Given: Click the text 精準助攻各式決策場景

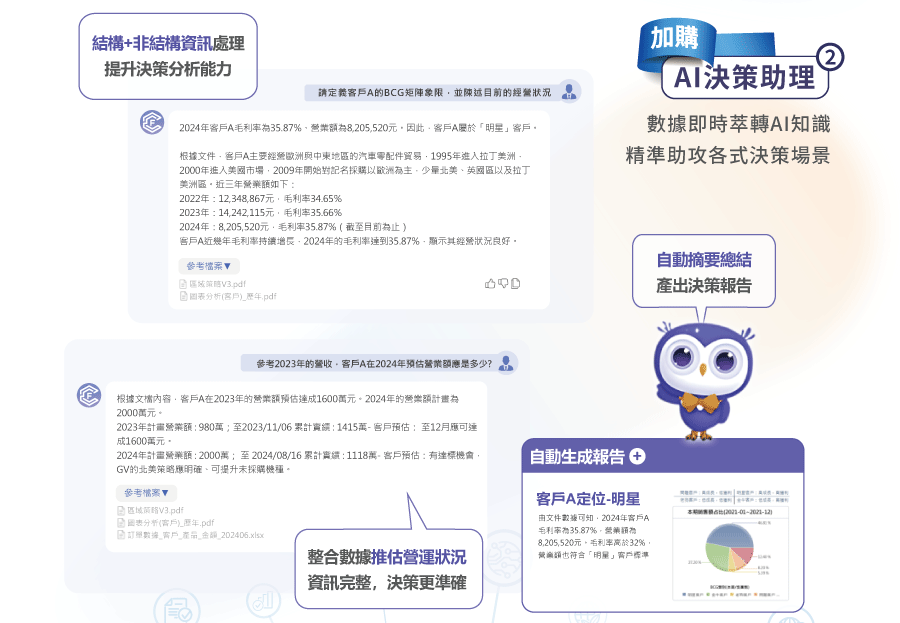Looking at the screenshot, I should (x=728, y=156).
